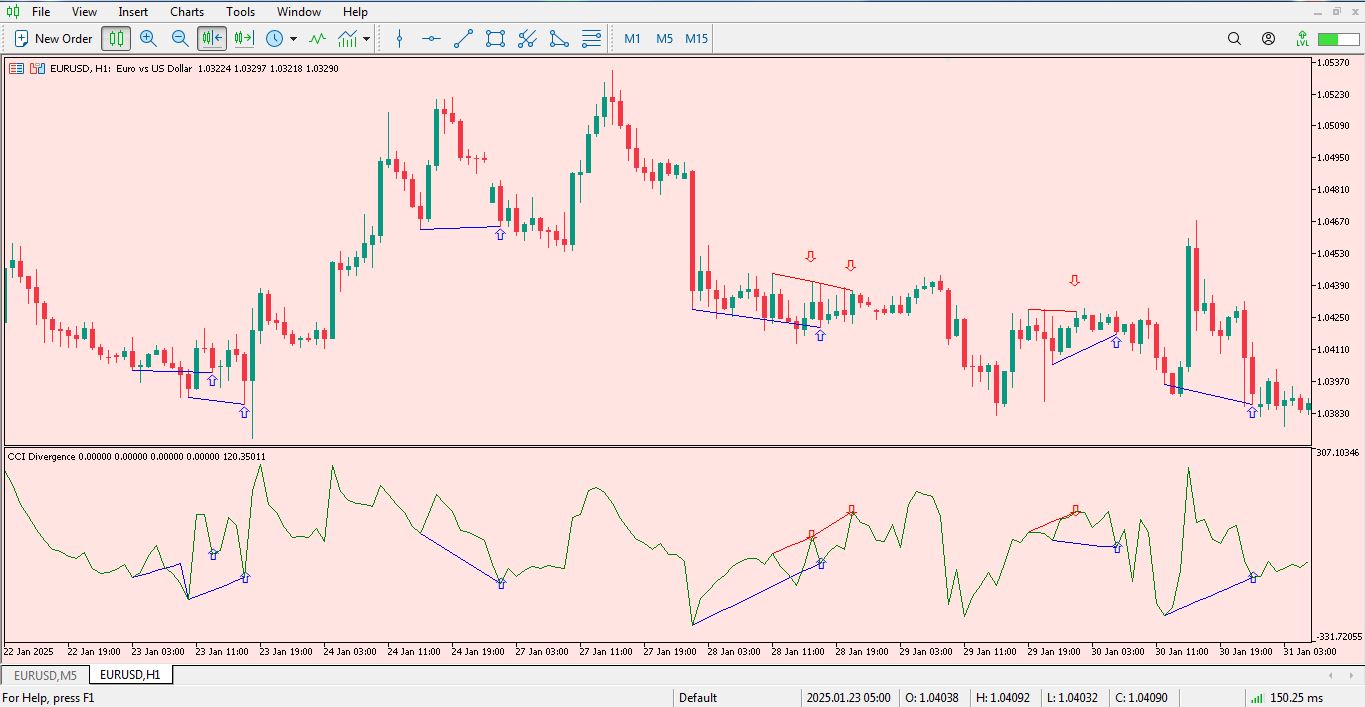This screenshot has width=1365, height=707.
Task: Expand the timeframe dropdown arrow beside clock
Action: pyautogui.click(x=293, y=39)
